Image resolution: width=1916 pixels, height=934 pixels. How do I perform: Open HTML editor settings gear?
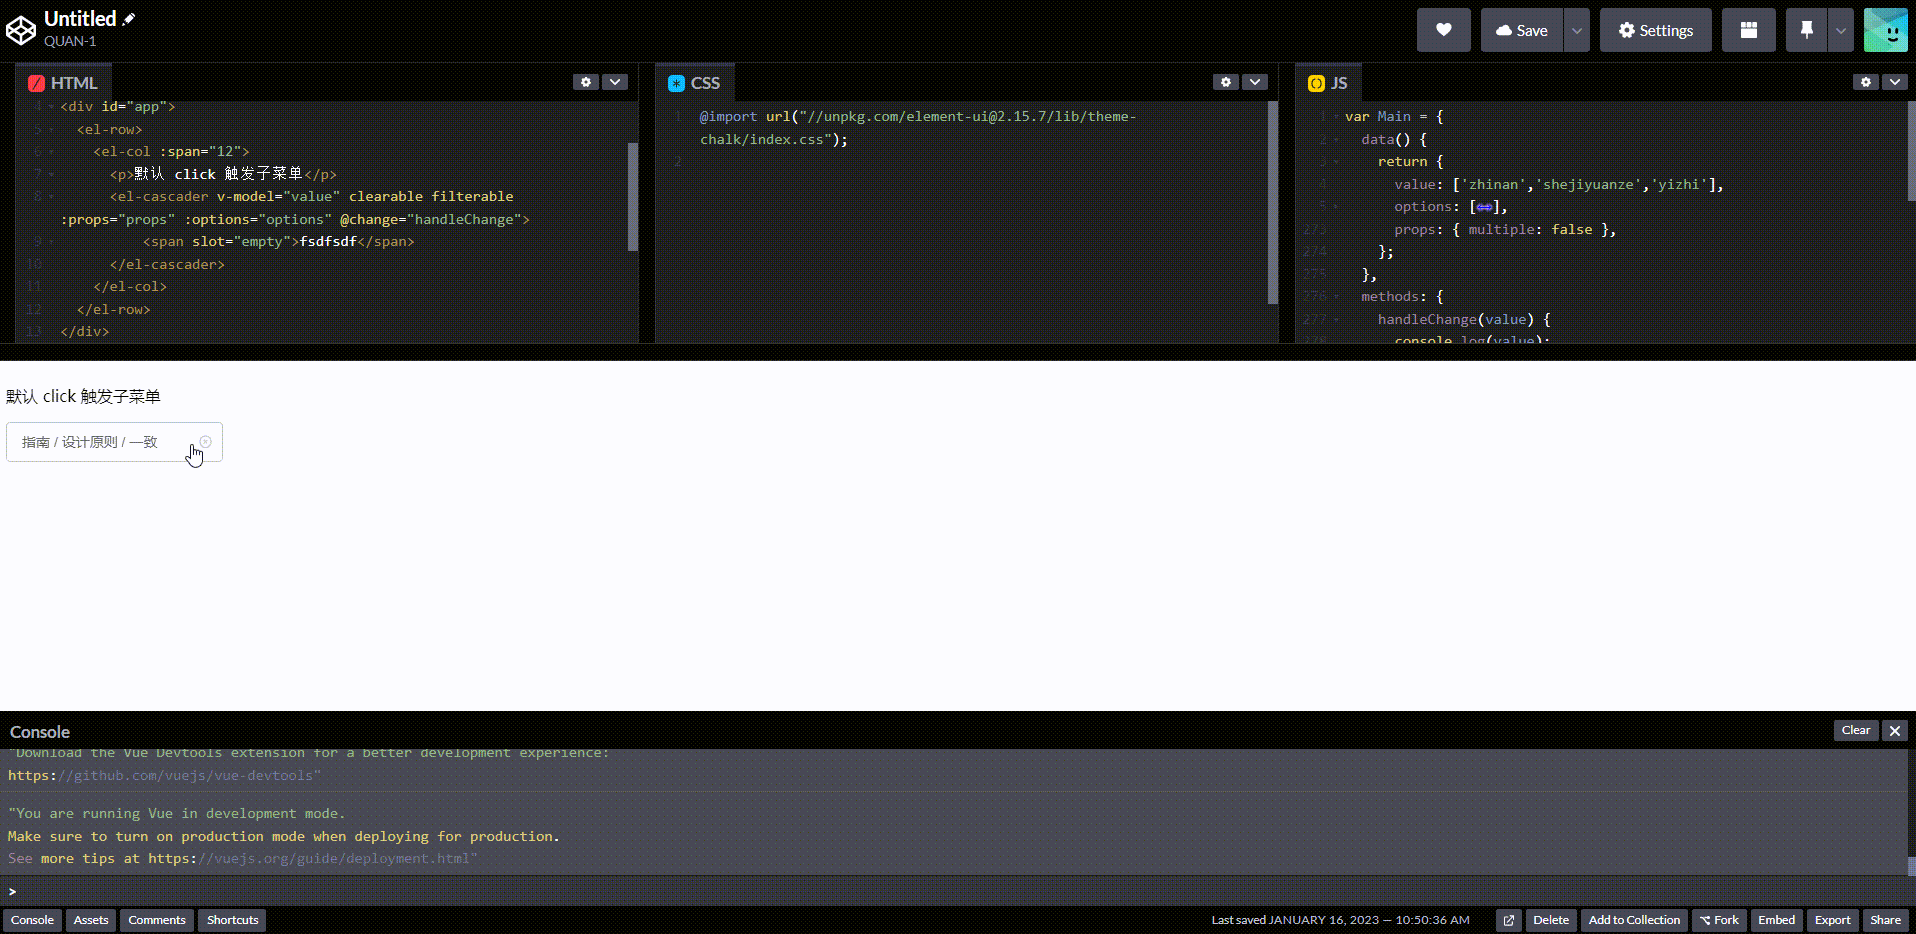(586, 82)
